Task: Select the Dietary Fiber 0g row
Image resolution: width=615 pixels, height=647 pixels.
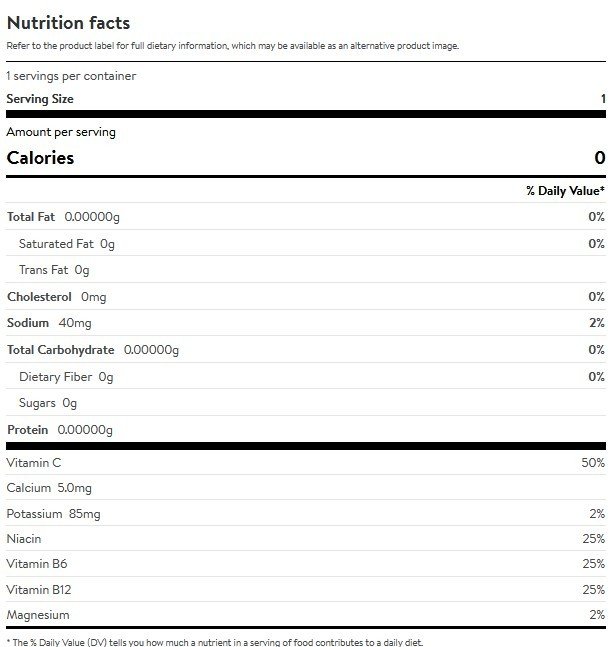Action: point(306,376)
